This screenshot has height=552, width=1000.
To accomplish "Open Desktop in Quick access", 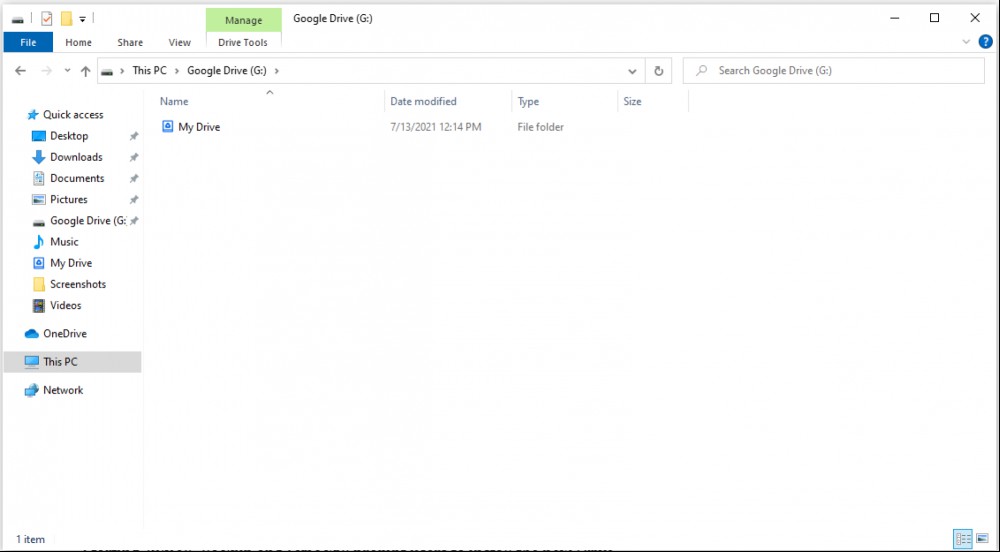I will pos(69,136).
